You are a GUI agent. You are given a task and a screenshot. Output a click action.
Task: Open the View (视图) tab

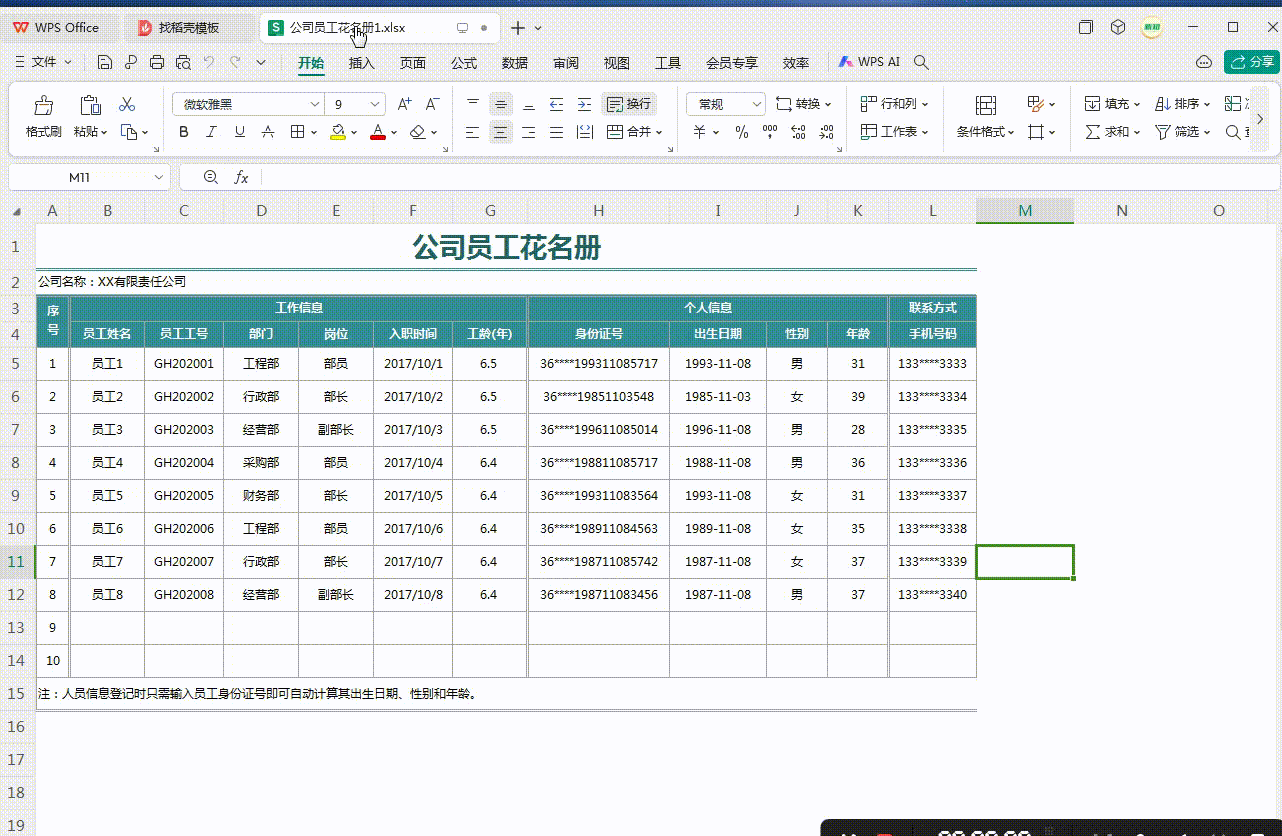tap(617, 62)
